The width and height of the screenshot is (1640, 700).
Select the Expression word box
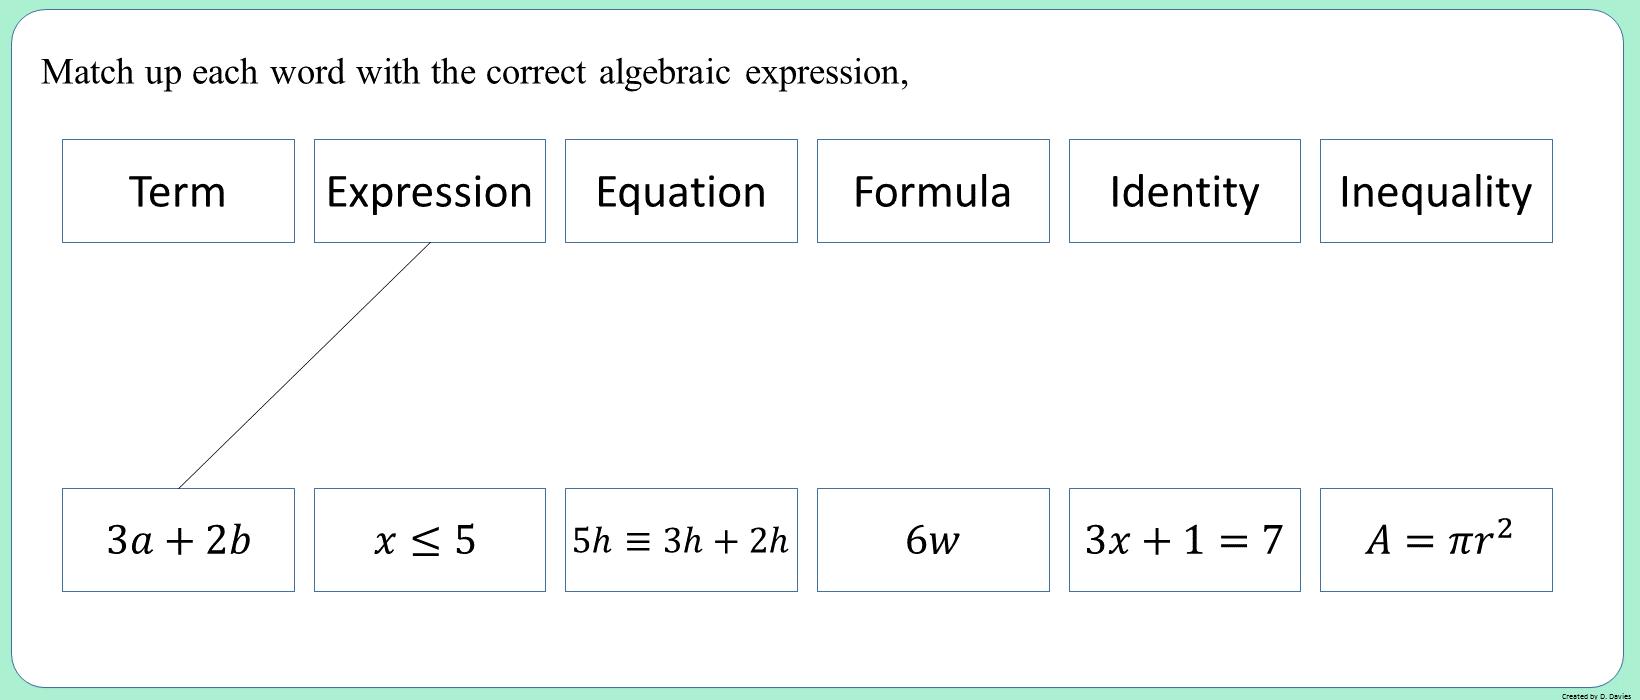point(430,191)
